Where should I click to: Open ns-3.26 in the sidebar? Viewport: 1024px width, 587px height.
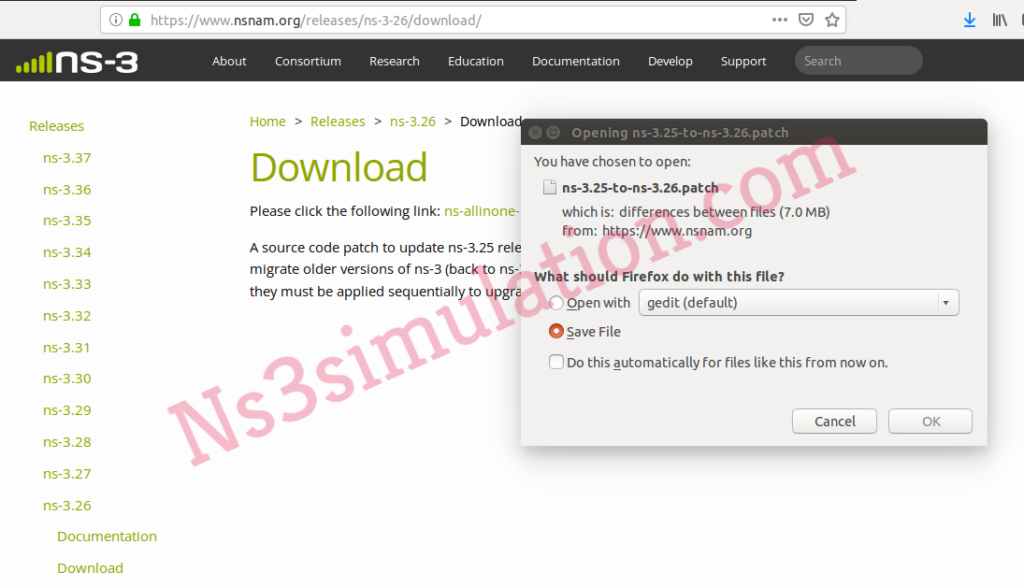67,506
